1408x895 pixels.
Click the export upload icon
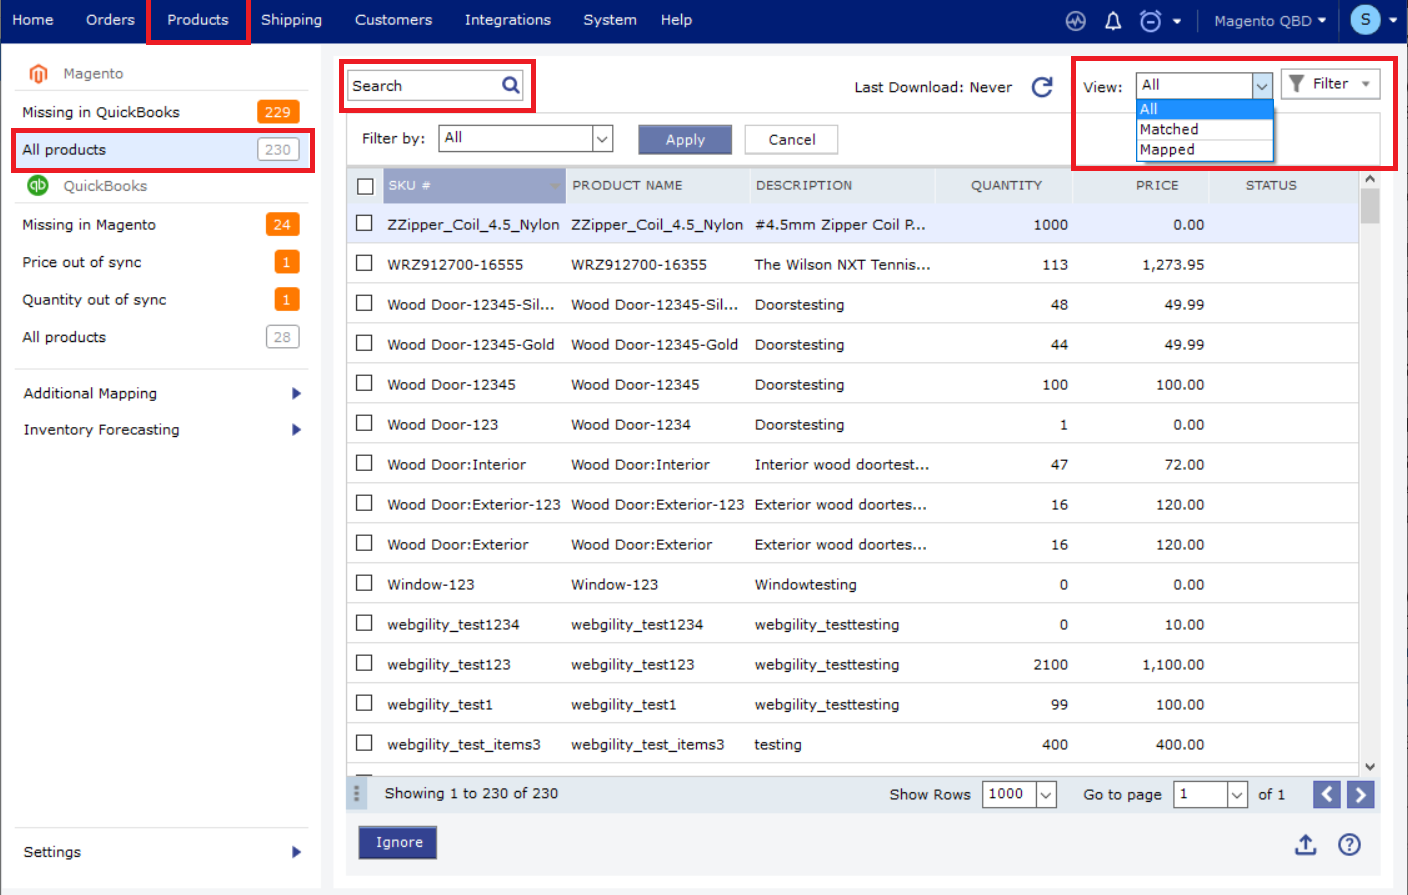click(1306, 845)
